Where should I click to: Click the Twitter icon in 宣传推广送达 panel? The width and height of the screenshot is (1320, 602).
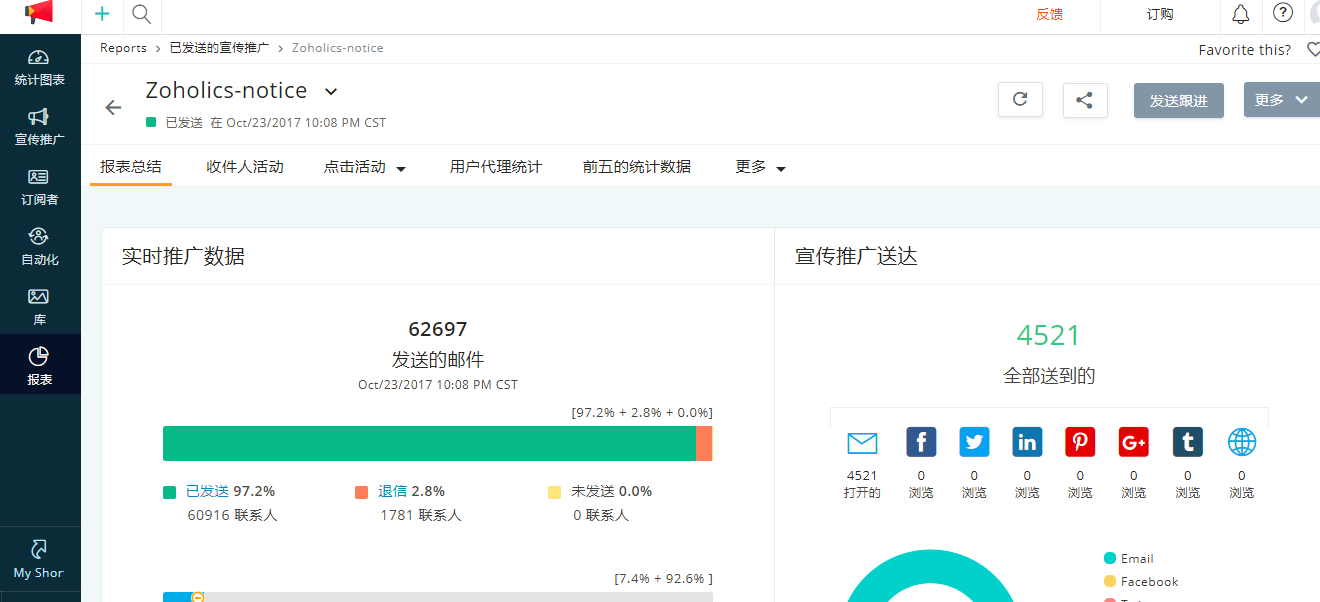tap(974, 441)
